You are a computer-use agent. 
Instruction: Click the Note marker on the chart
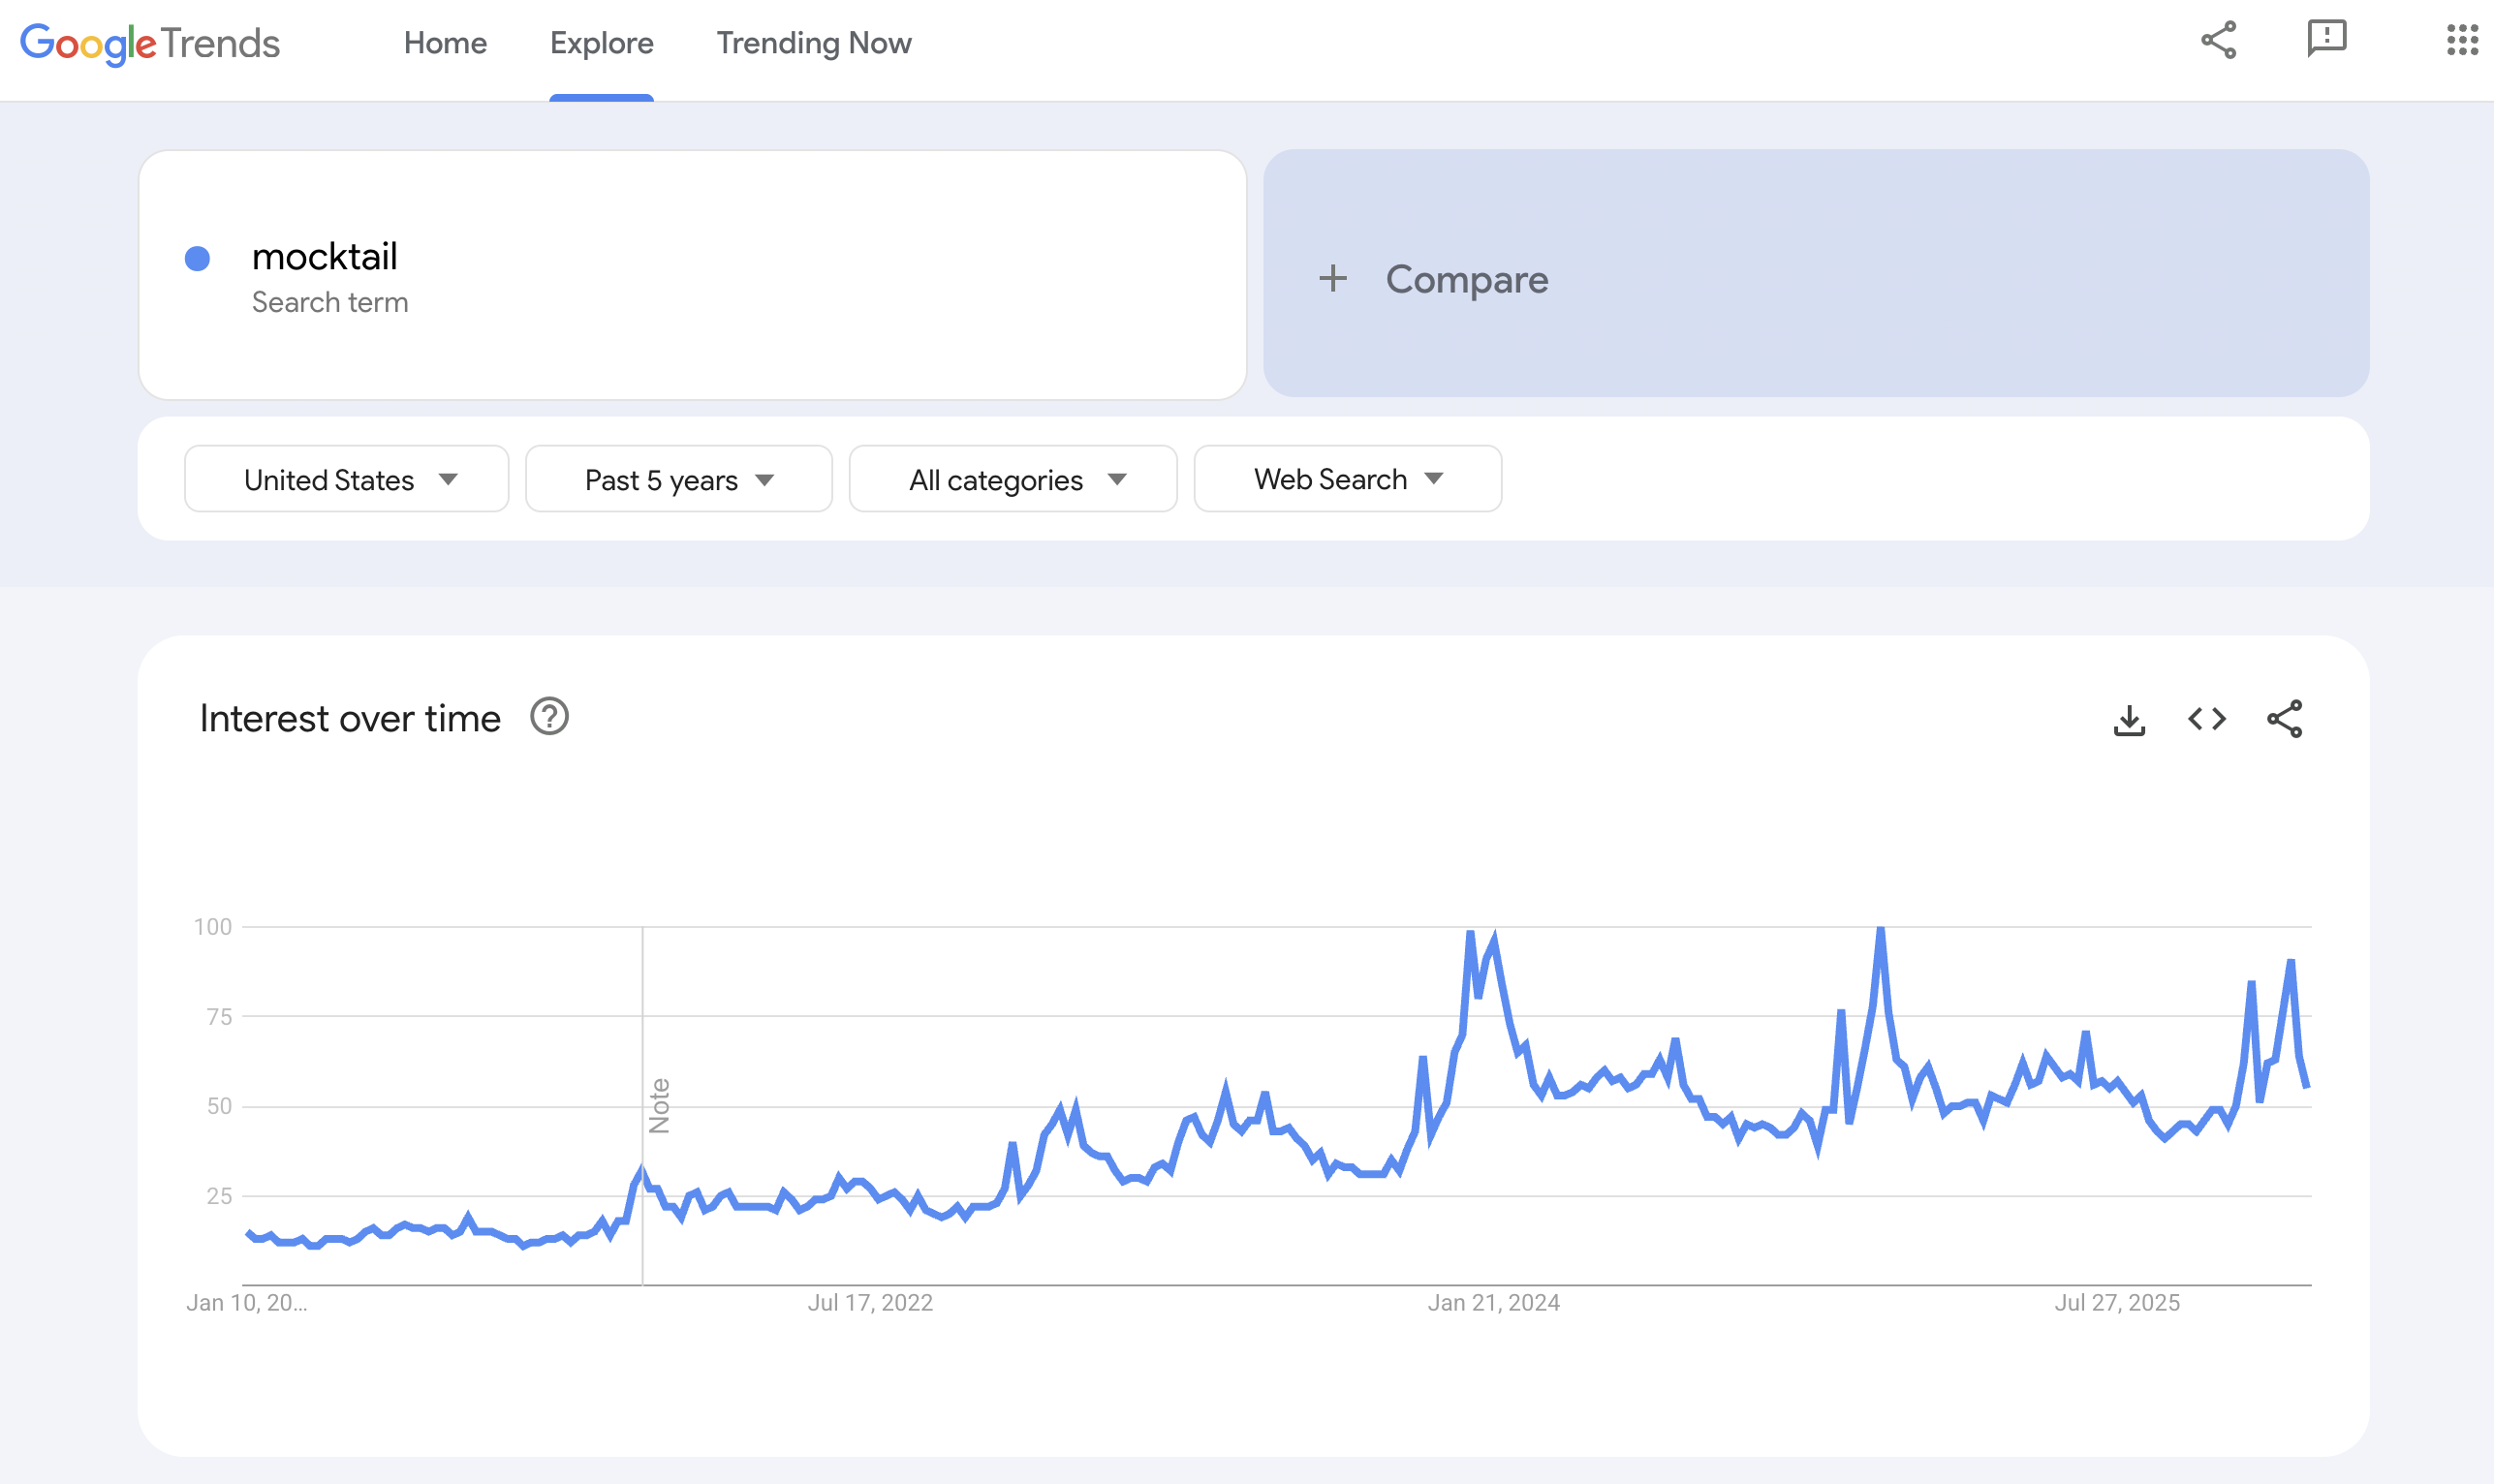coord(659,1105)
